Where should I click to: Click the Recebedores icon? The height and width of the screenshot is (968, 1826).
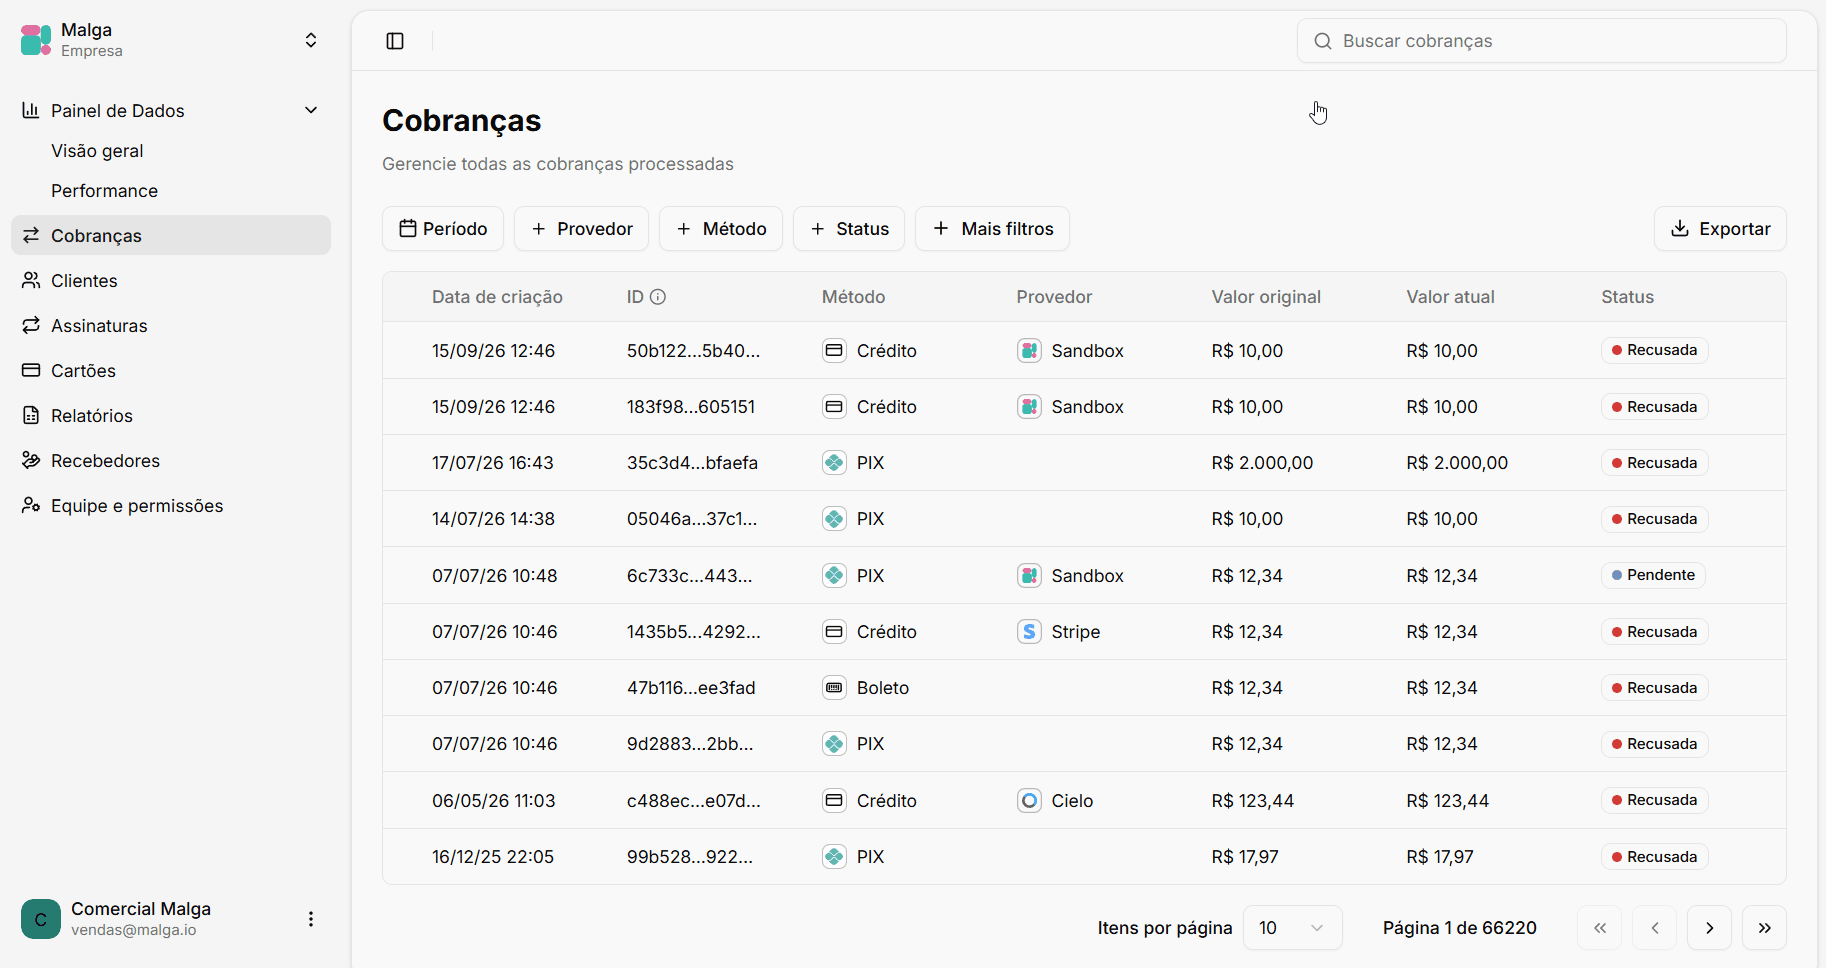(x=31, y=460)
